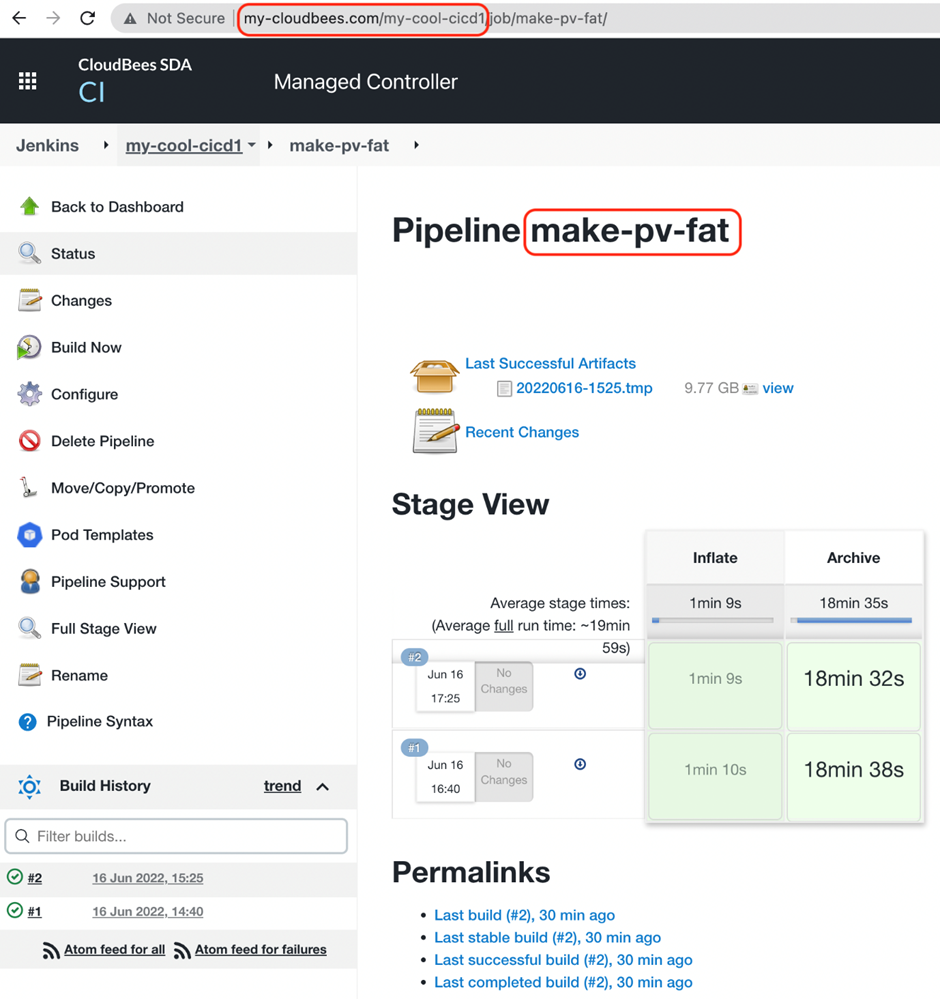Click the Pipeline Syntax help icon
The height and width of the screenshot is (999, 940).
click(27, 722)
